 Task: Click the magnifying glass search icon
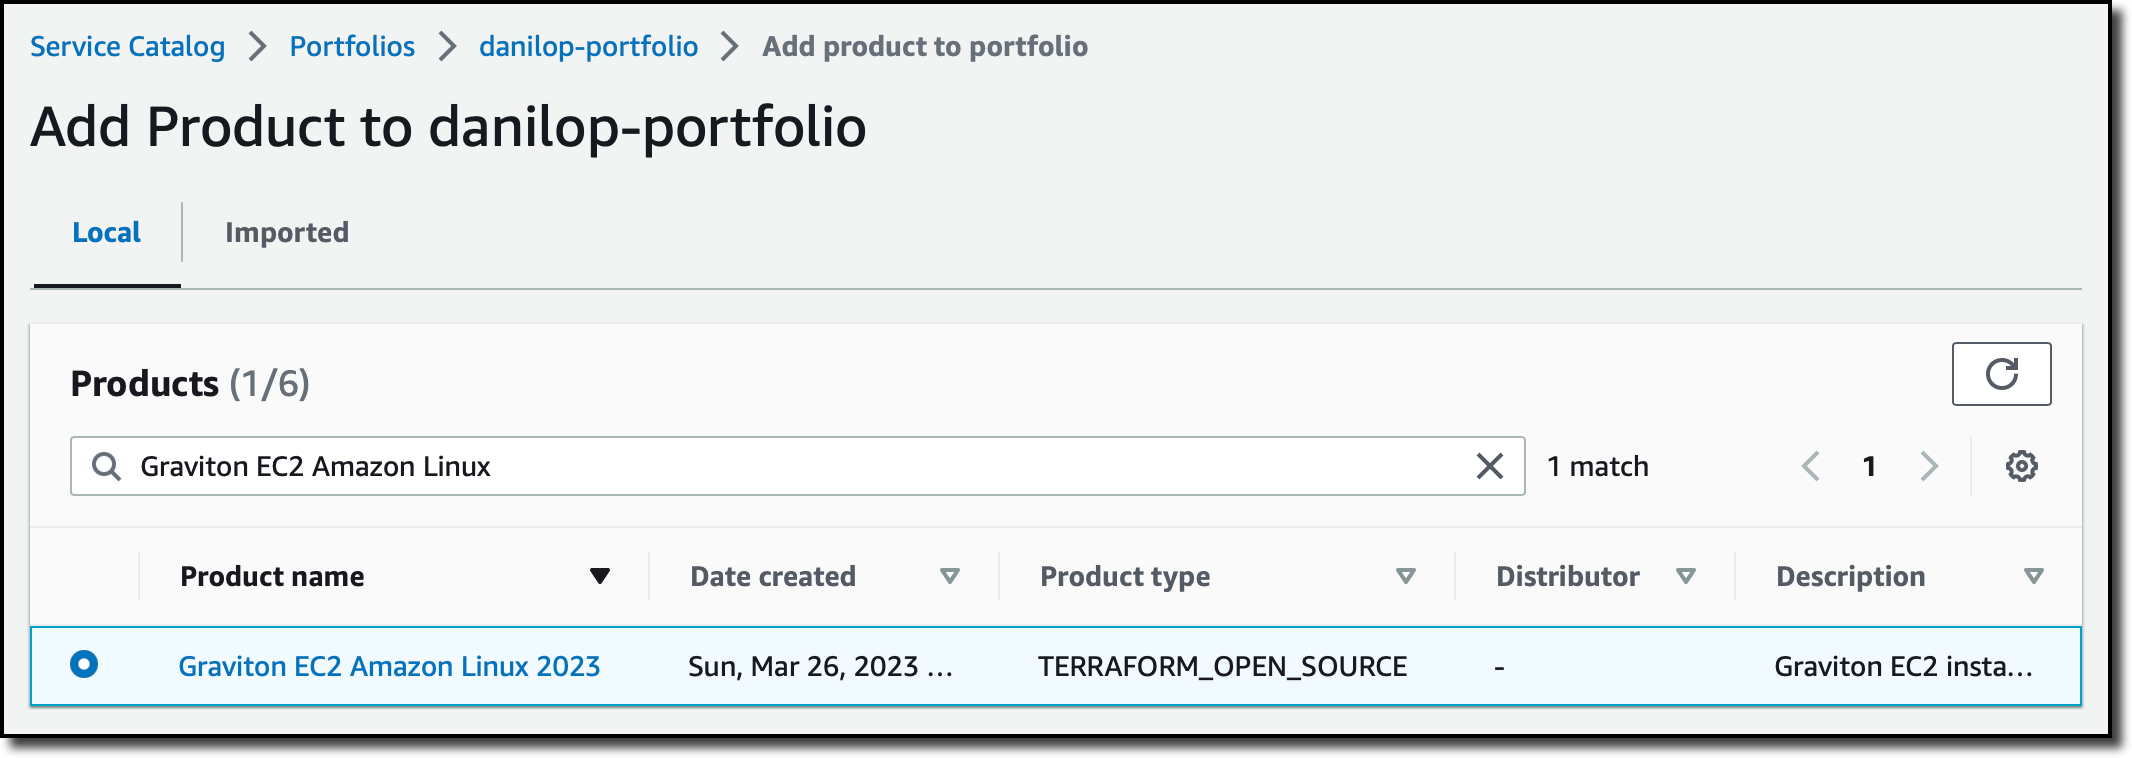click(106, 466)
